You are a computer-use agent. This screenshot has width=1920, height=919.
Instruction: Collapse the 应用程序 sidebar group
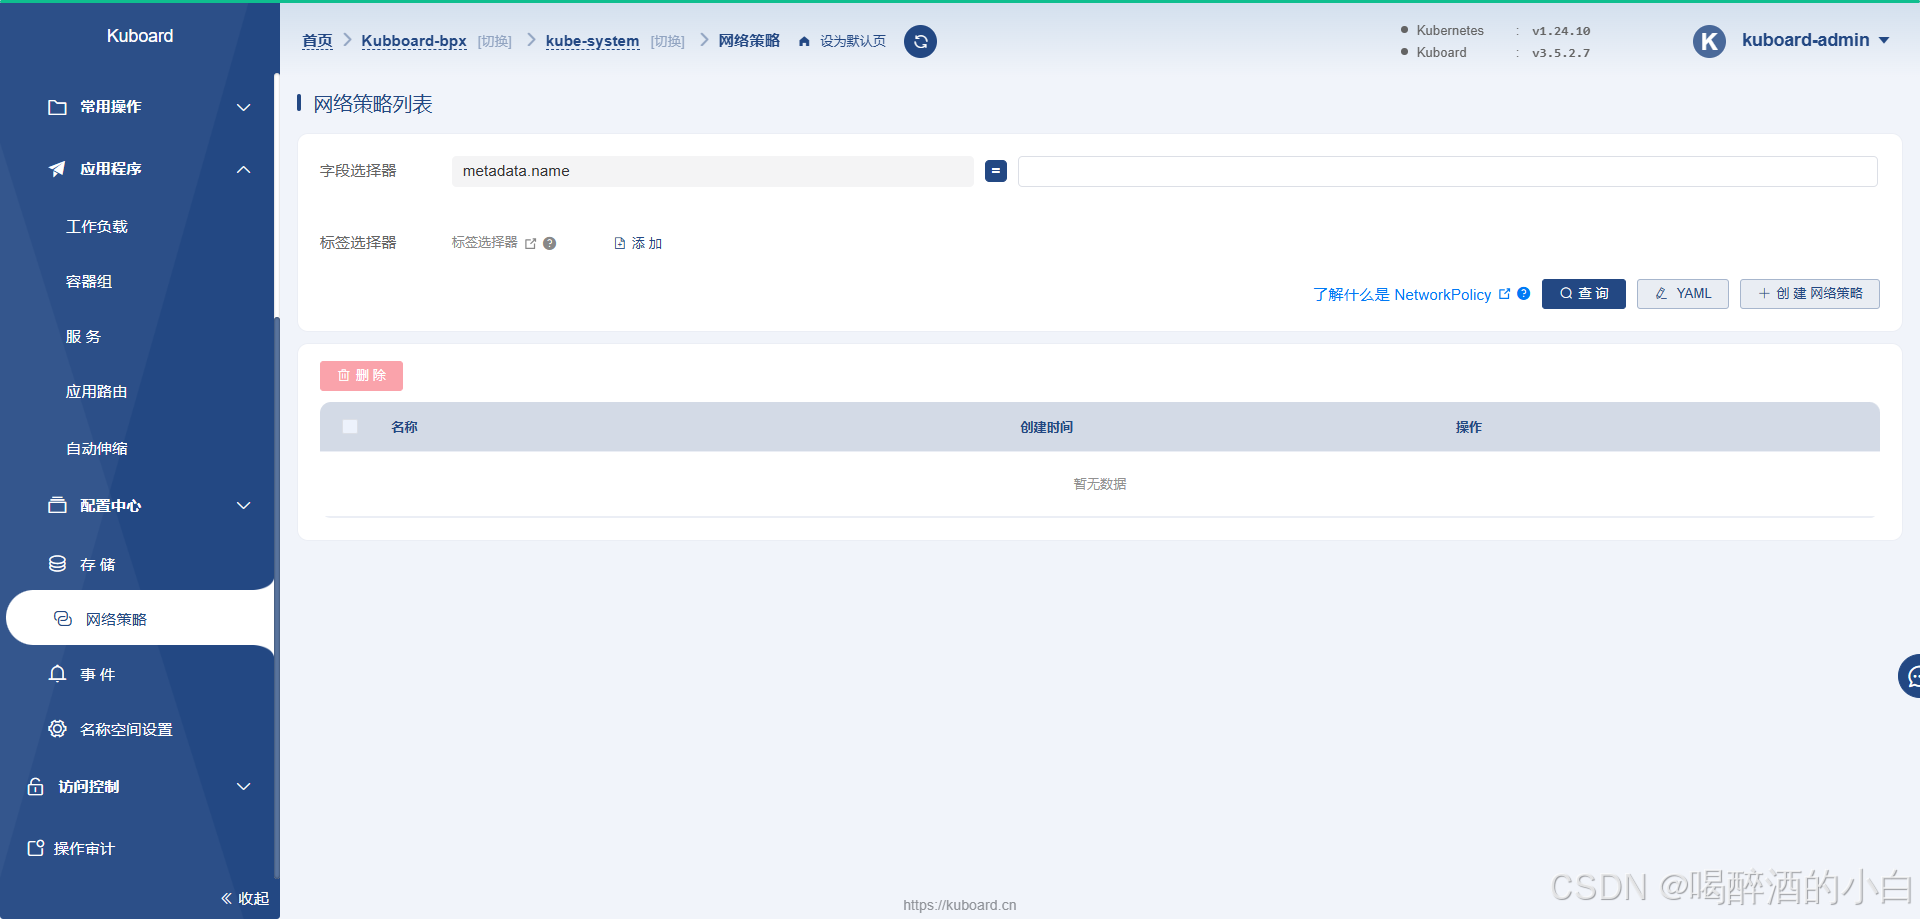tap(243, 169)
